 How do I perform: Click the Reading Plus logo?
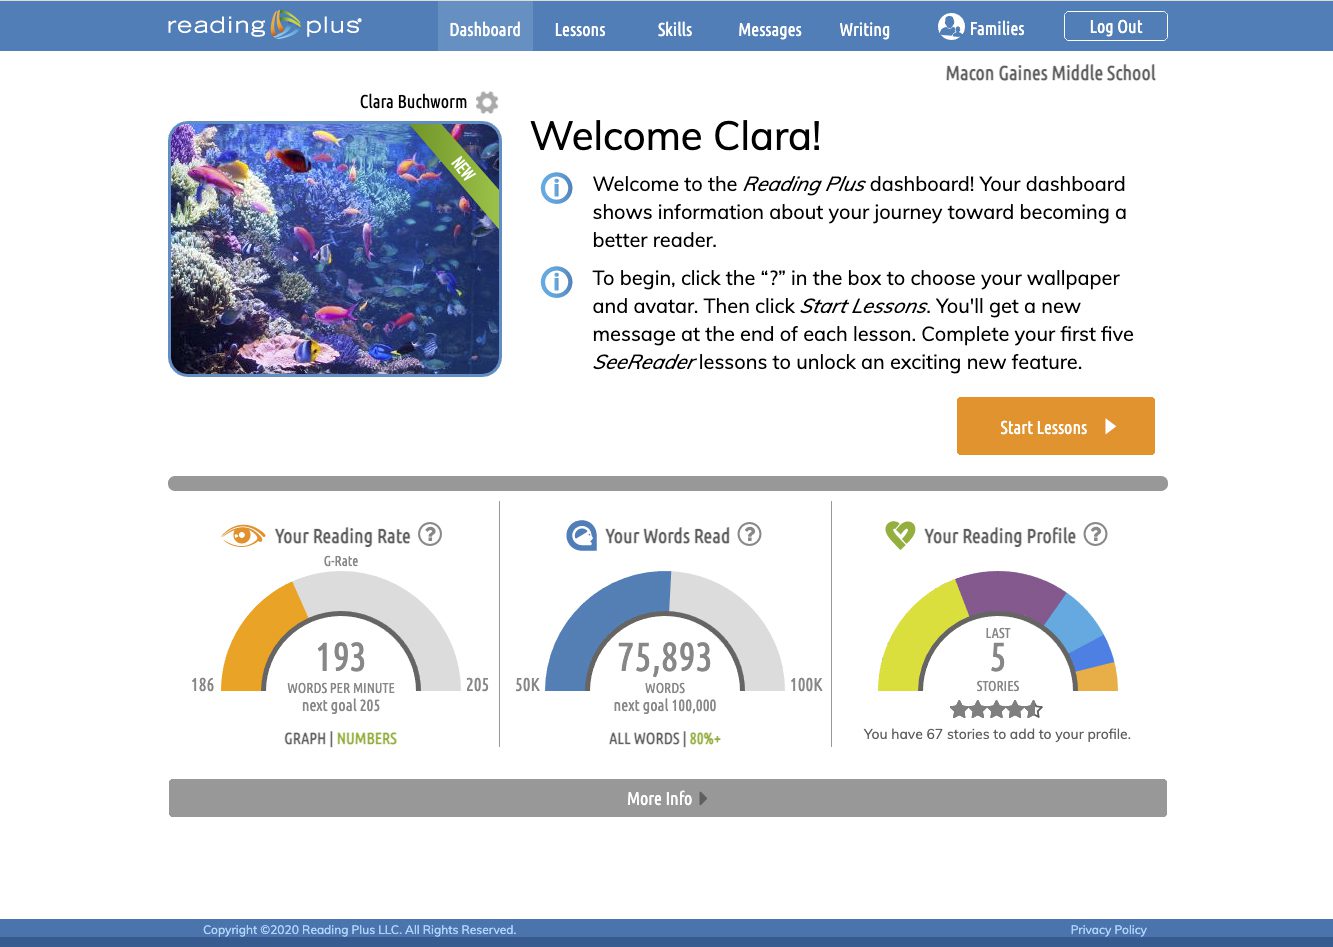click(x=264, y=26)
